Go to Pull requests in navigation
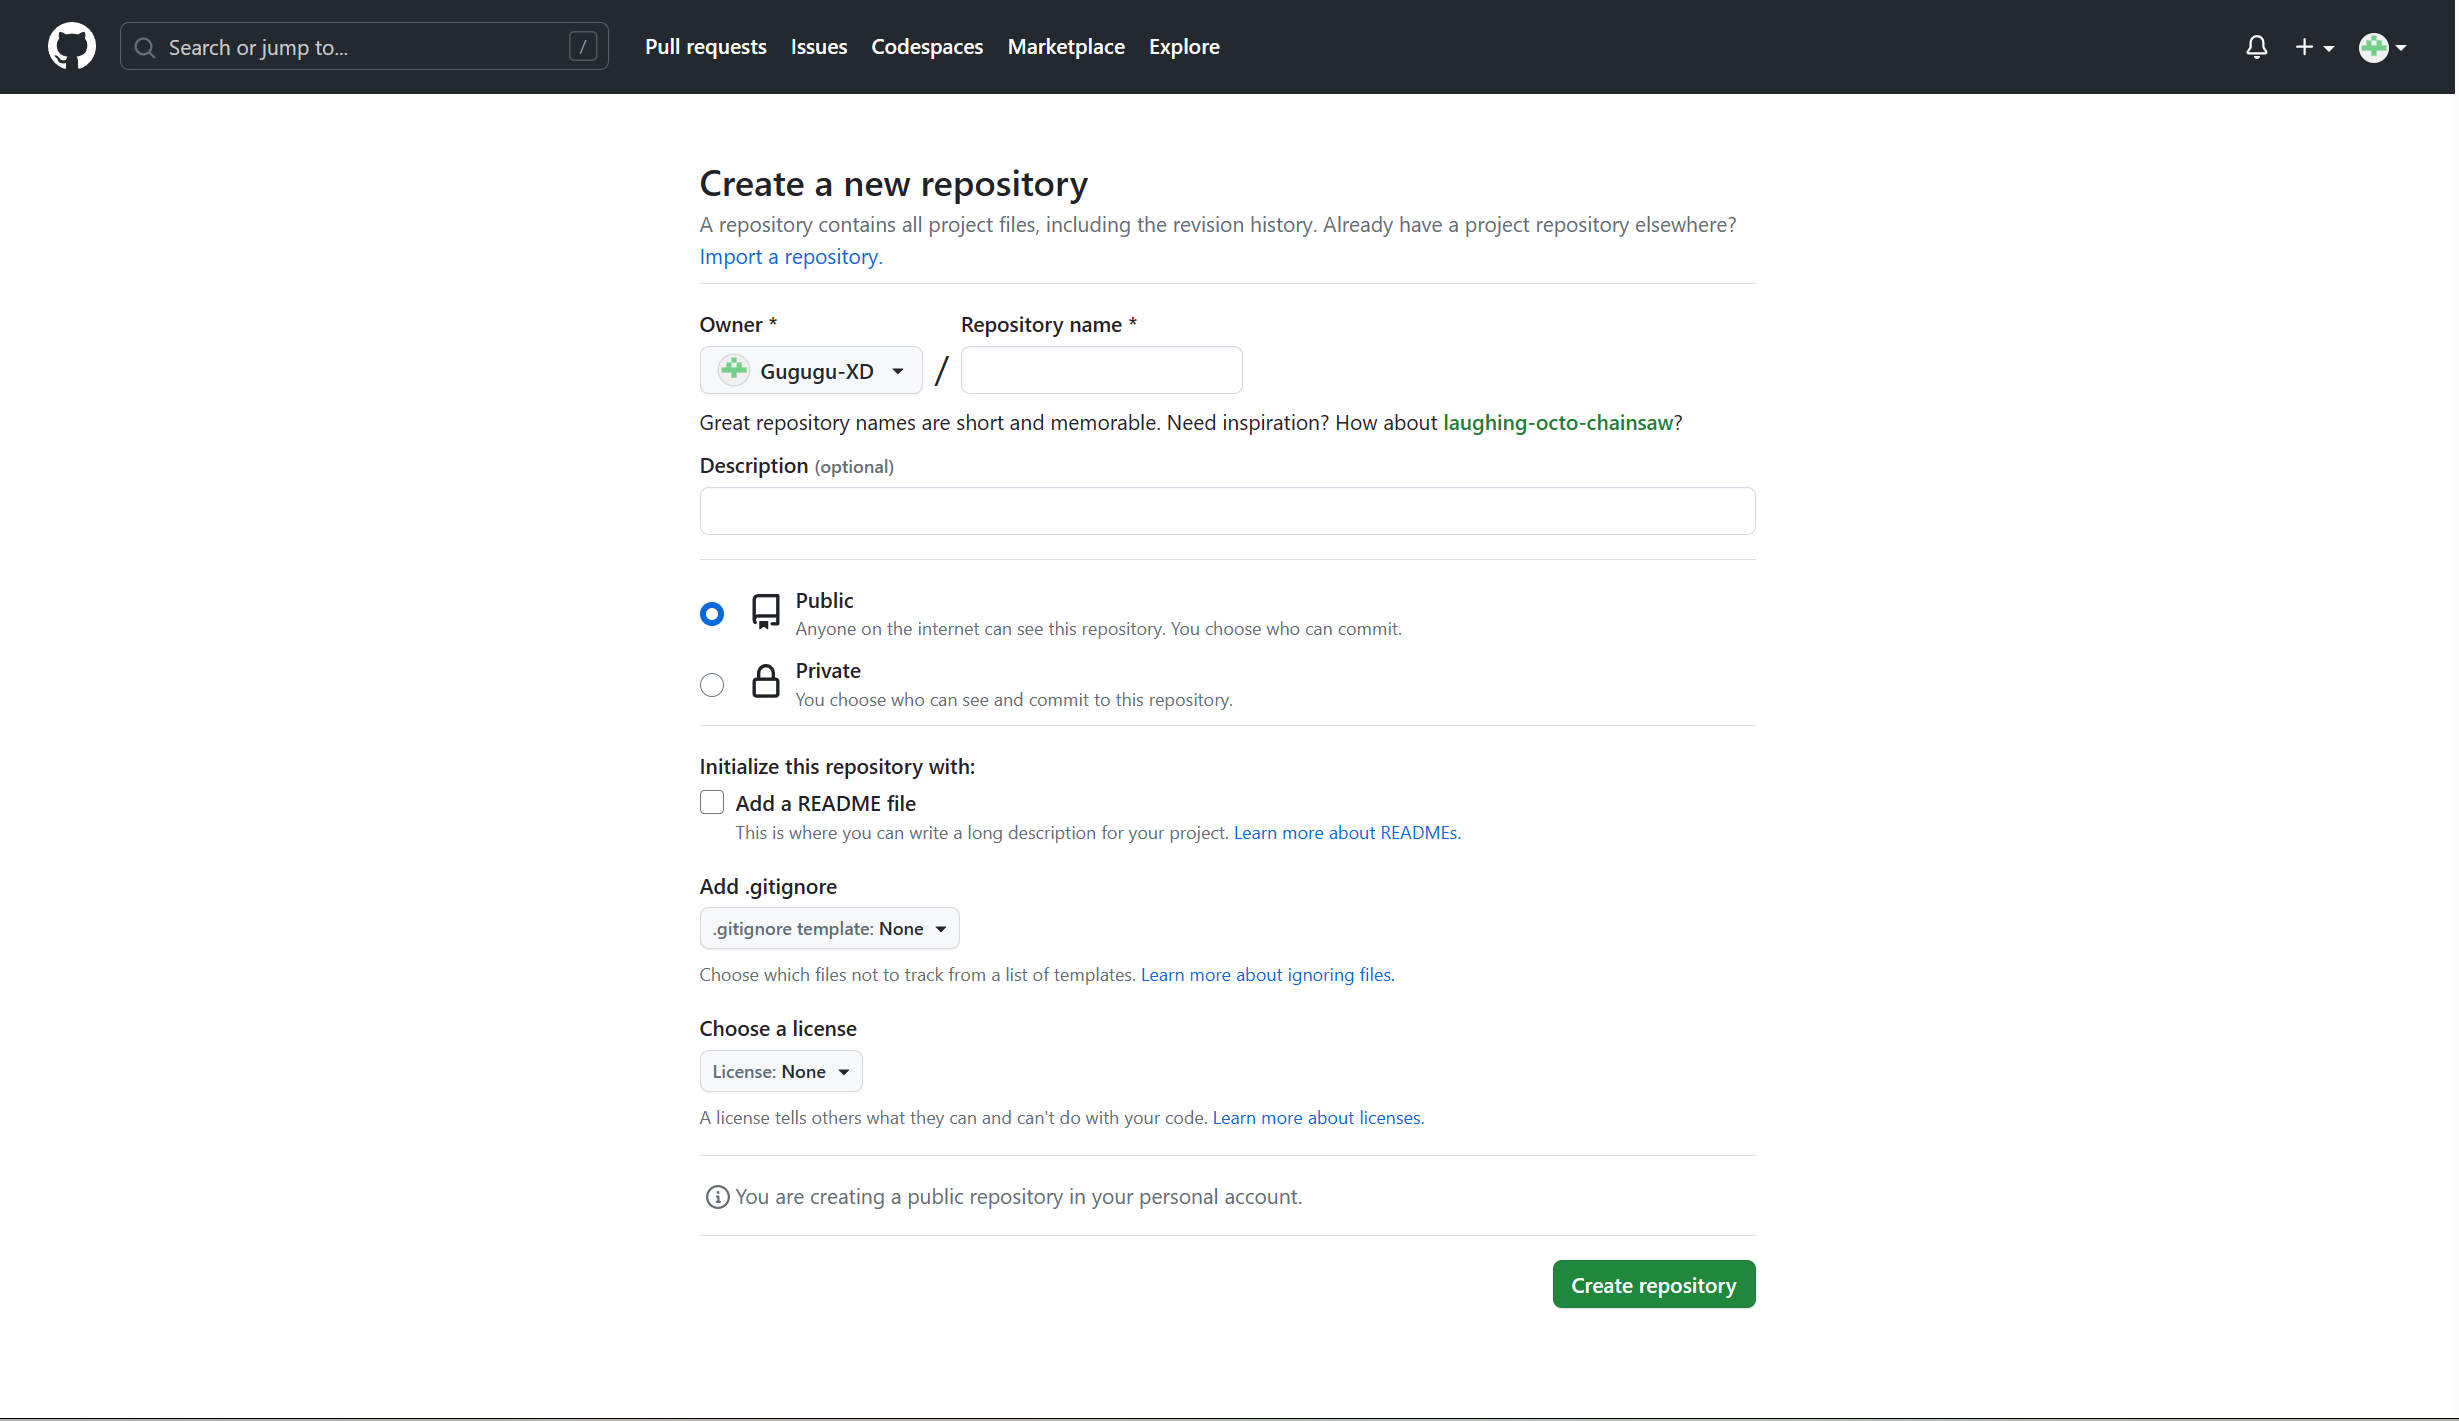Viewport: 2459px width, 1421px height. pos(705,47)
